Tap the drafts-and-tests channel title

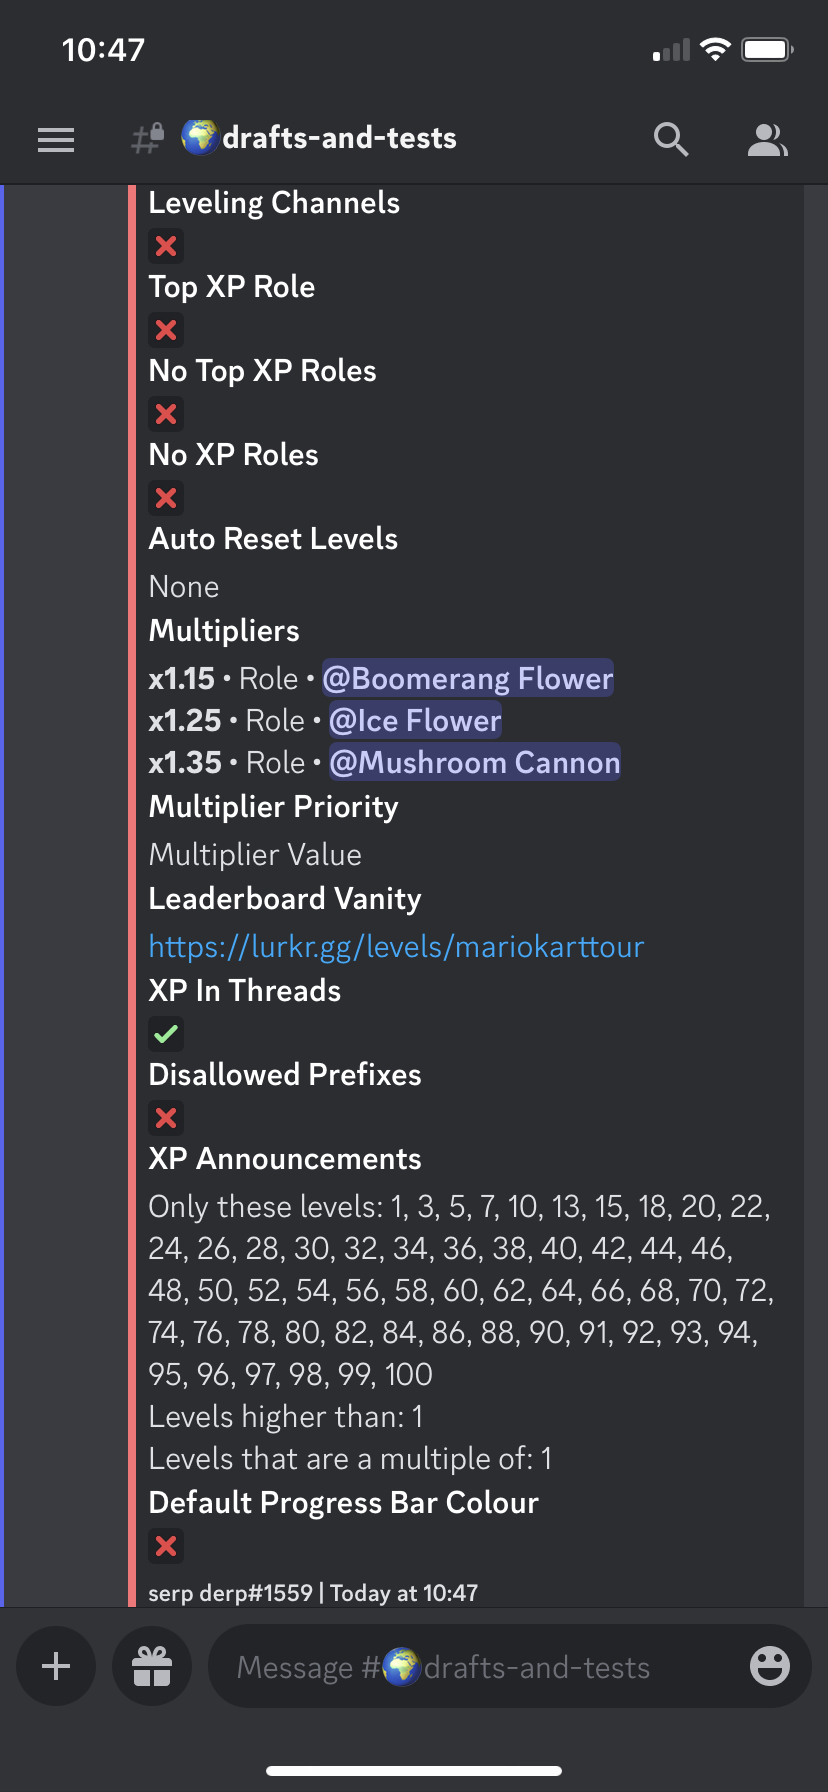[339, 138]
